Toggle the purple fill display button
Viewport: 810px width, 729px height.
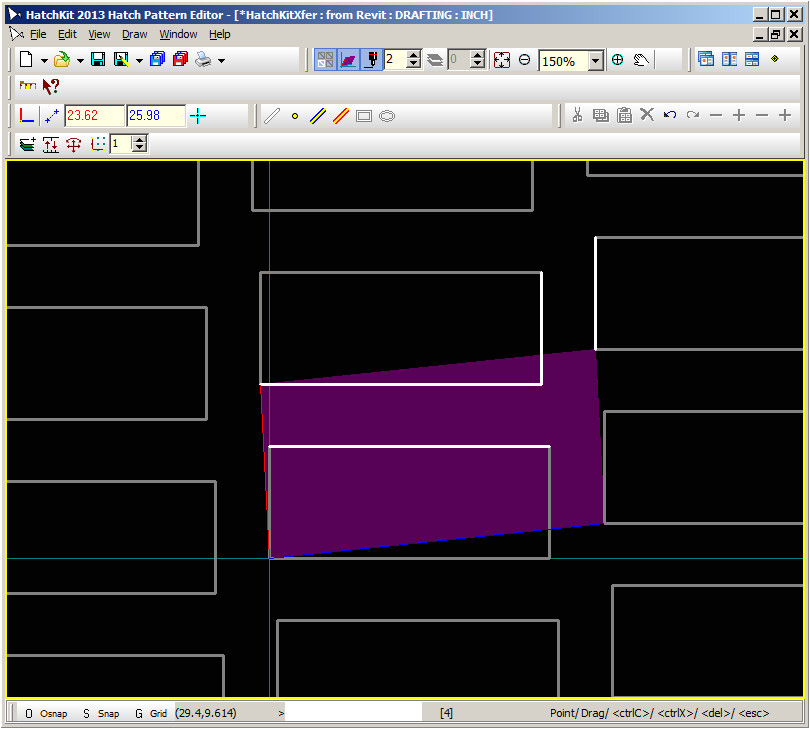pos(348,60)
